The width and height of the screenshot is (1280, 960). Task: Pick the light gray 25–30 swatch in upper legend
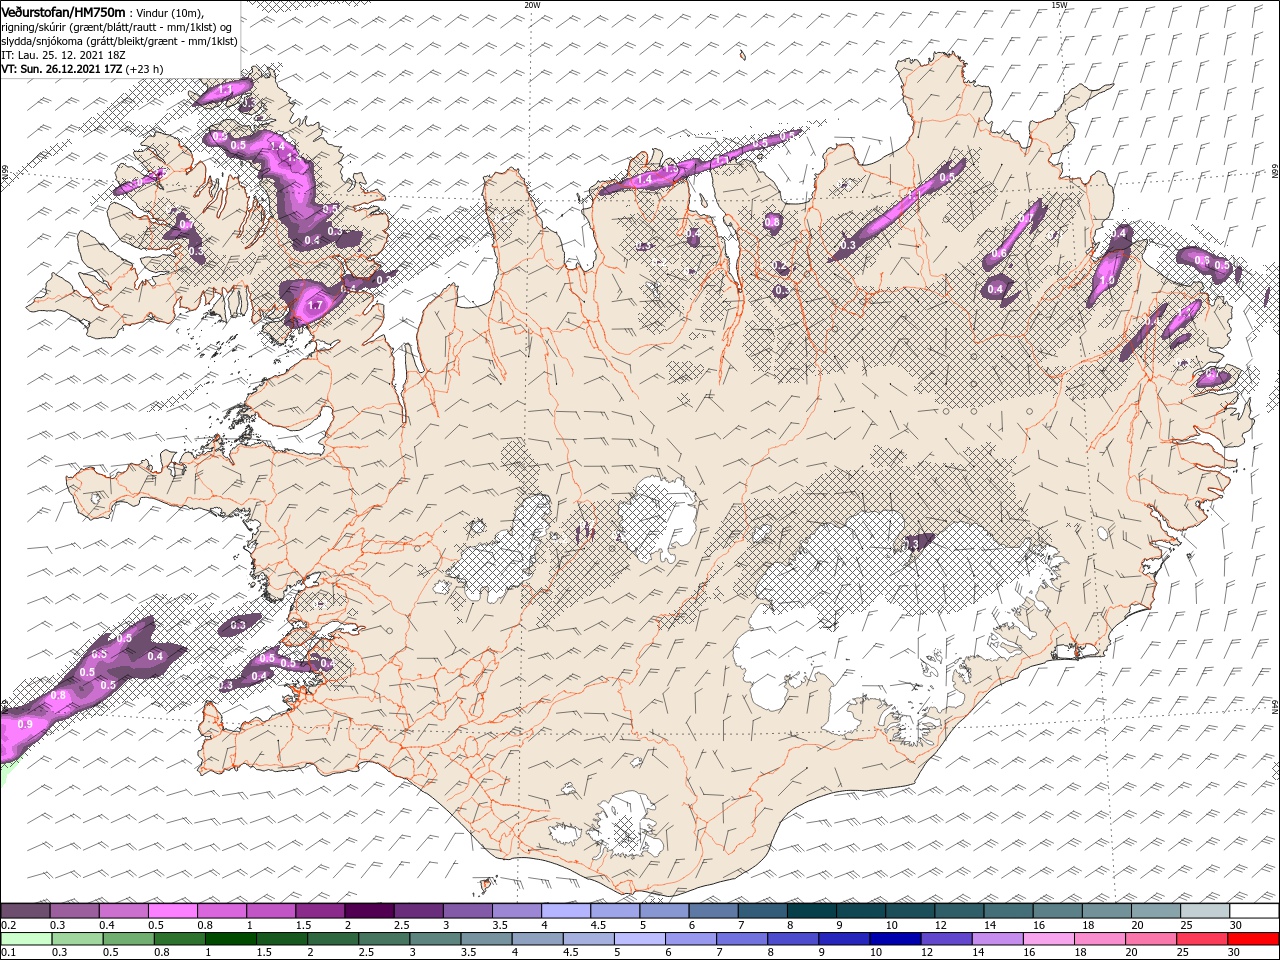click(1204, 911)
